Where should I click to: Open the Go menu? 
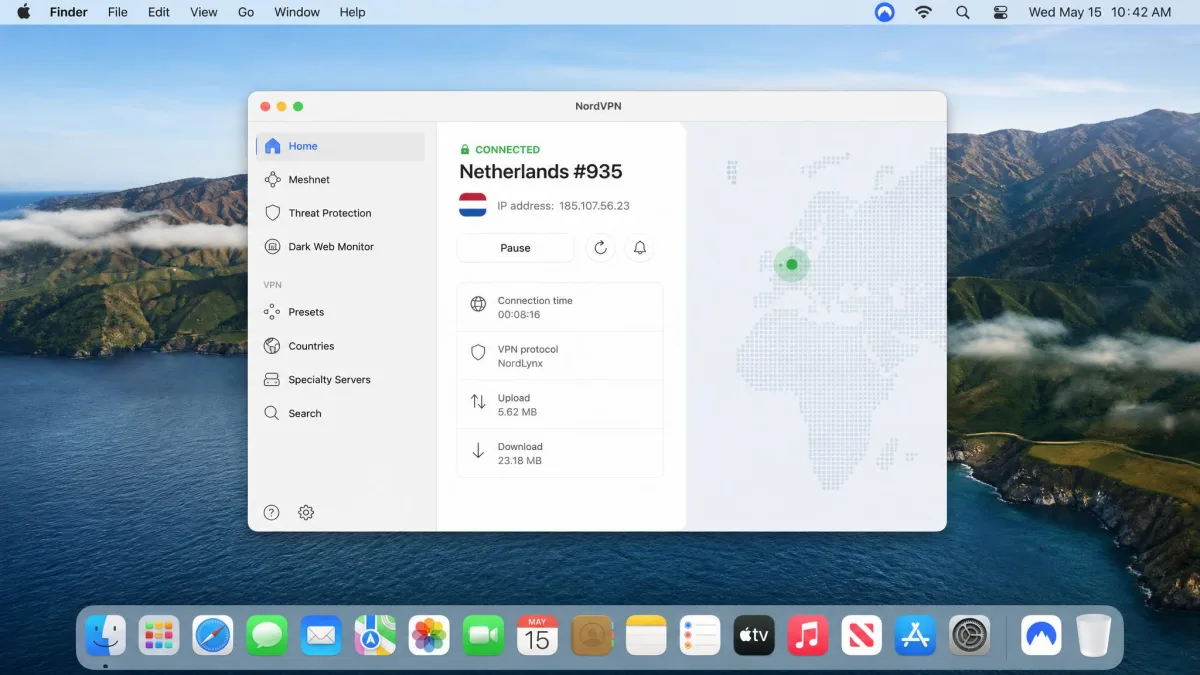point(246,12)
